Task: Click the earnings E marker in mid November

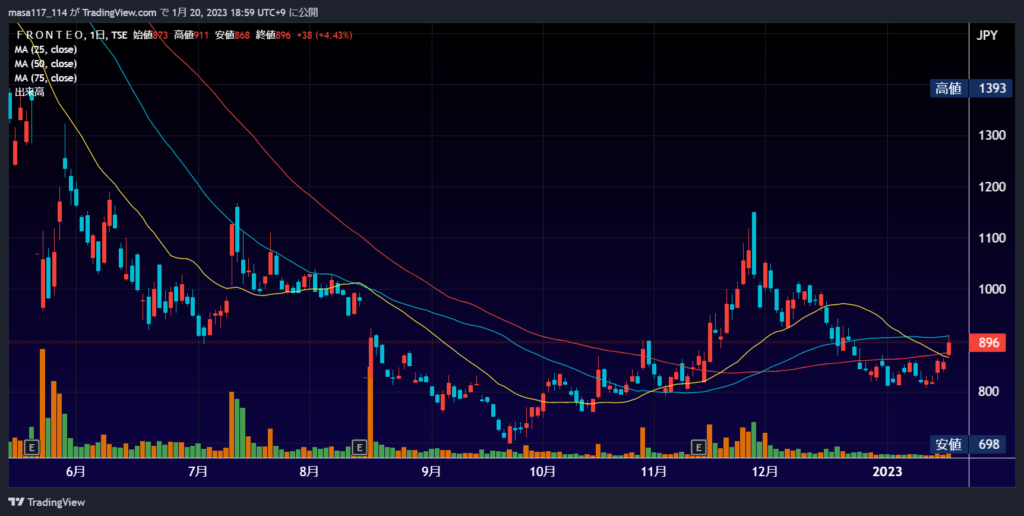Action: click(x=699, y=447)
